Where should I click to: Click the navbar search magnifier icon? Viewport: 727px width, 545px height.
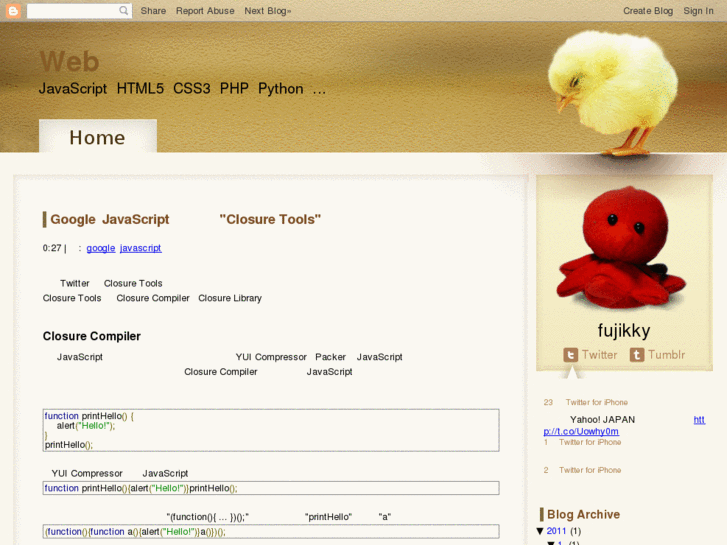pos(123,10)
